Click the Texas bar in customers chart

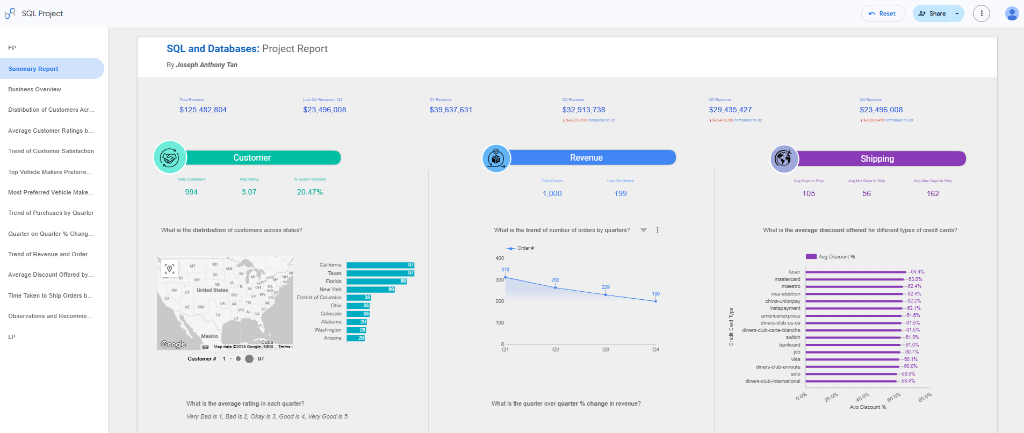pos(381,273)
